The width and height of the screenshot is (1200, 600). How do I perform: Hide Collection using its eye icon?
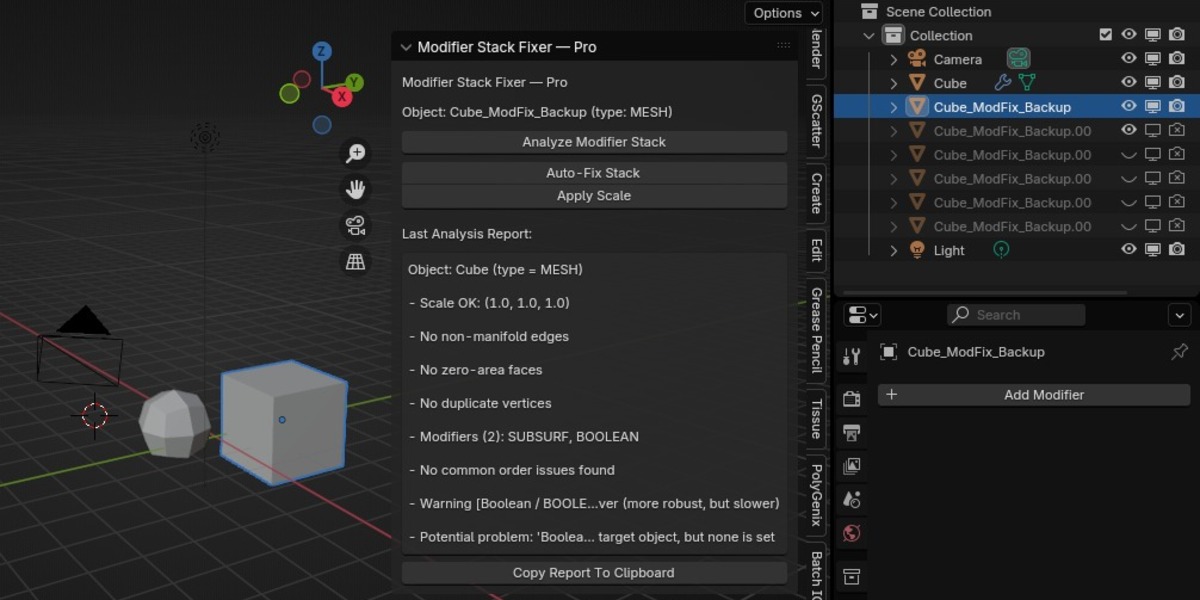[1129, 35]
